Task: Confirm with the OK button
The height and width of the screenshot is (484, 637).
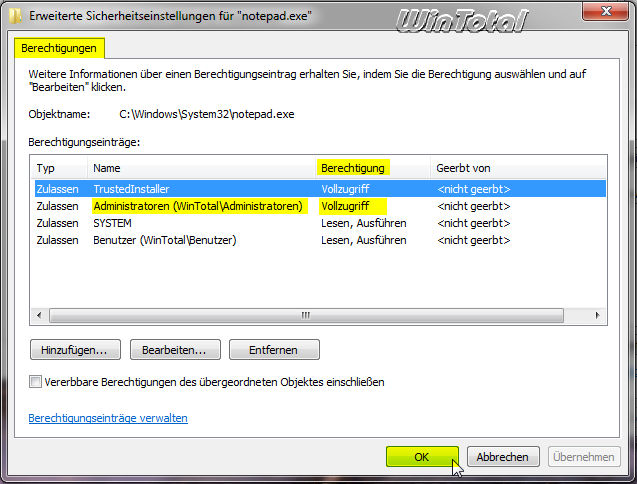Action: (422, 457)
